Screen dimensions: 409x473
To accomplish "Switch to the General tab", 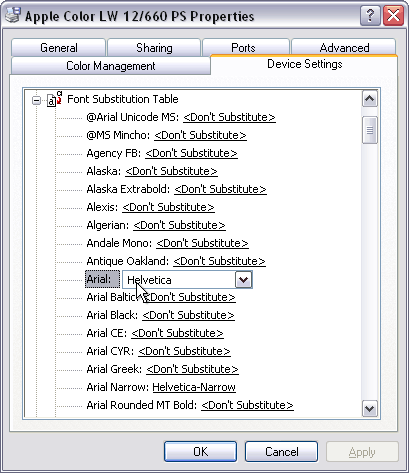I will (x=59, y=48).
